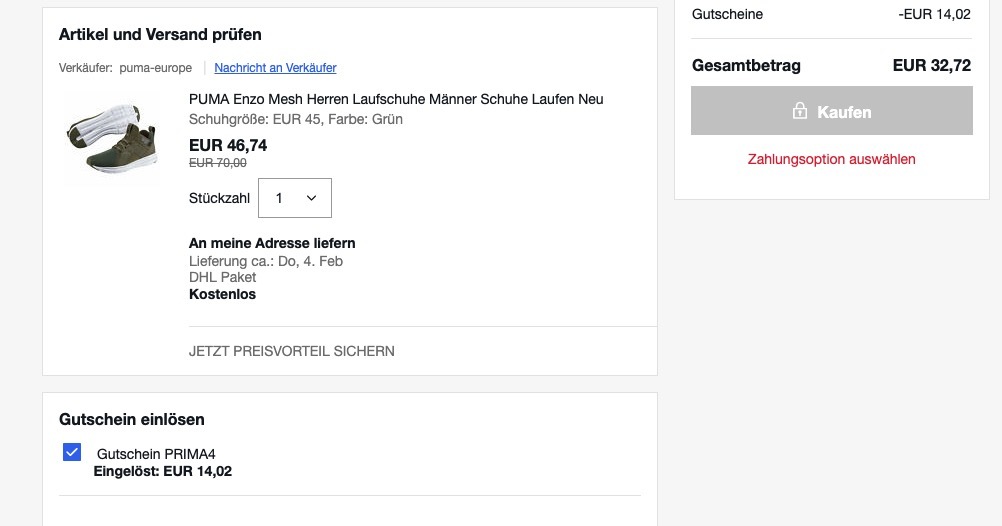Viewport: 1002px width, 526px height.
Task: Click the Stückzahl quantity value 1
Action: (280, 198)
